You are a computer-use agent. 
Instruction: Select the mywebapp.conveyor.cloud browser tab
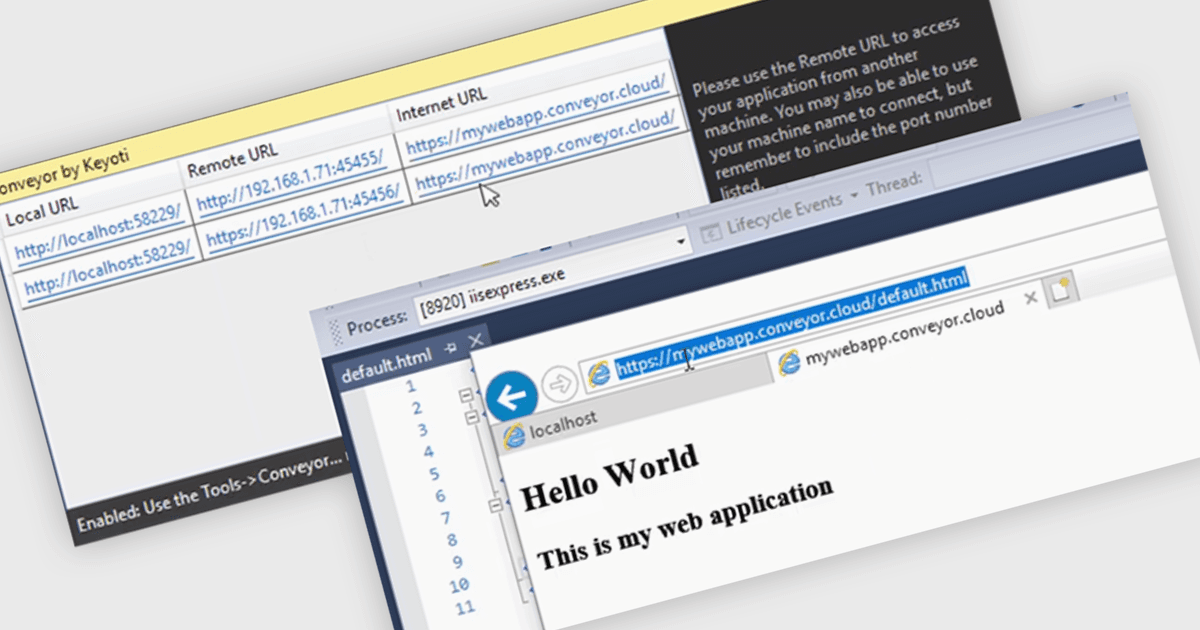(x=905, y=334)
